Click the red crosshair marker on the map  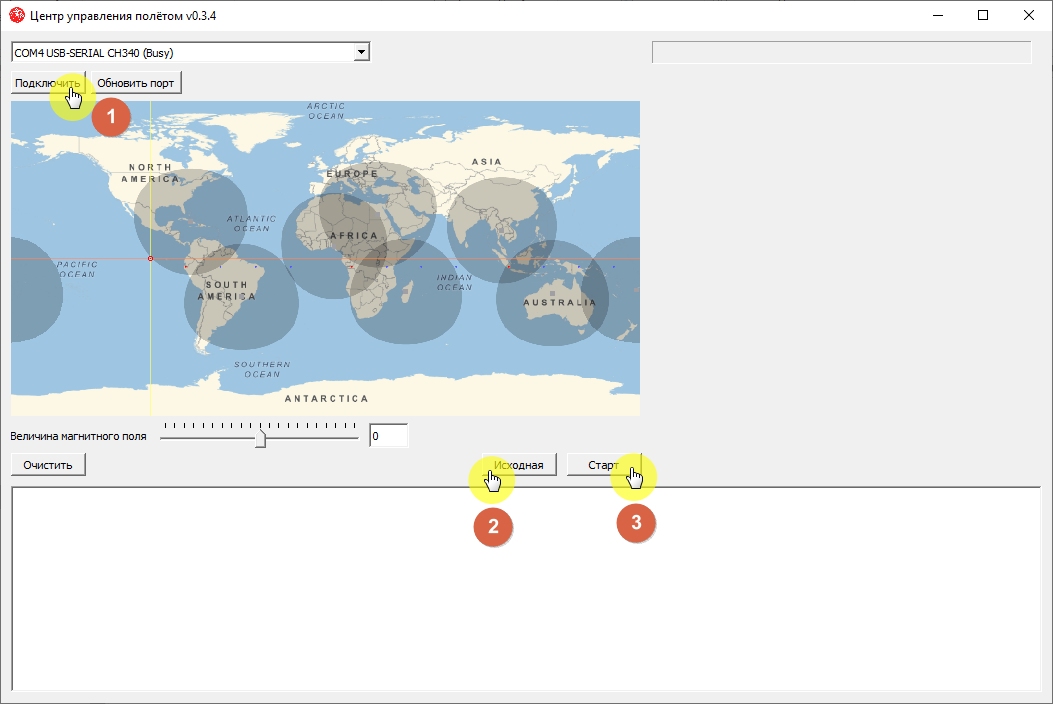click(150, 257)
